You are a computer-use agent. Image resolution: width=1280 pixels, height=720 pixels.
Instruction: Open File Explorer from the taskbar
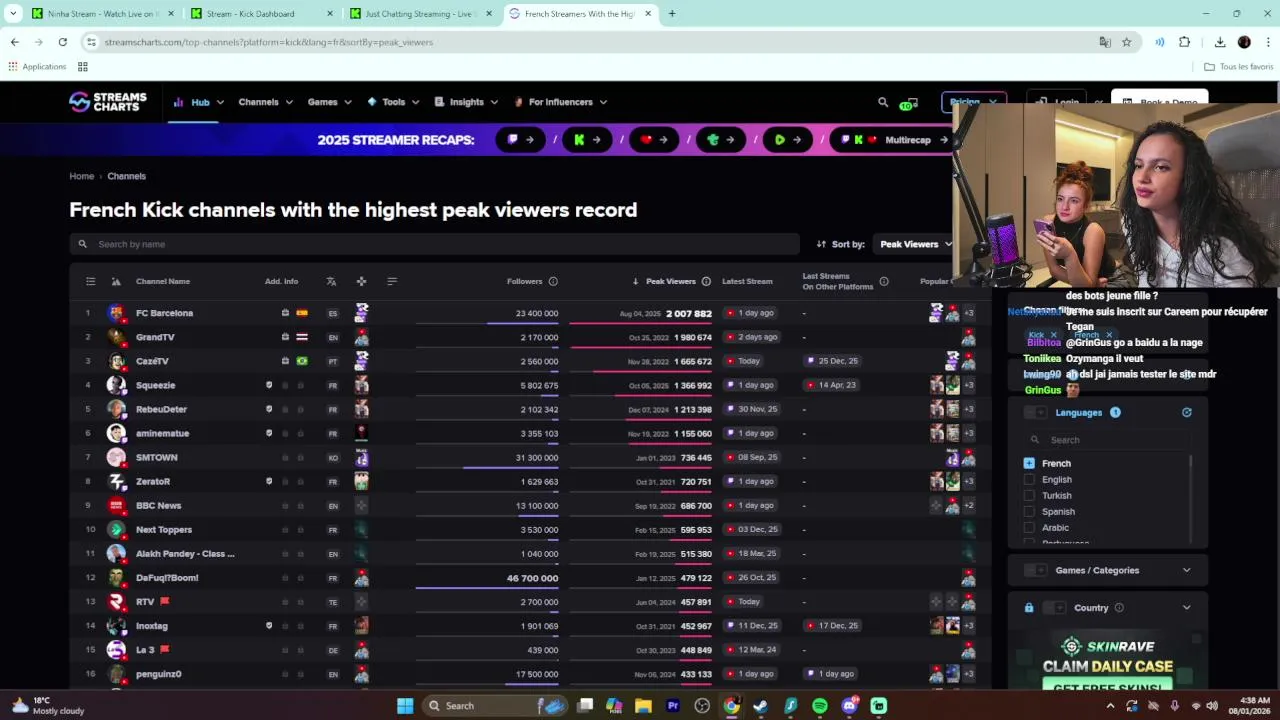(x=643, y=706)
